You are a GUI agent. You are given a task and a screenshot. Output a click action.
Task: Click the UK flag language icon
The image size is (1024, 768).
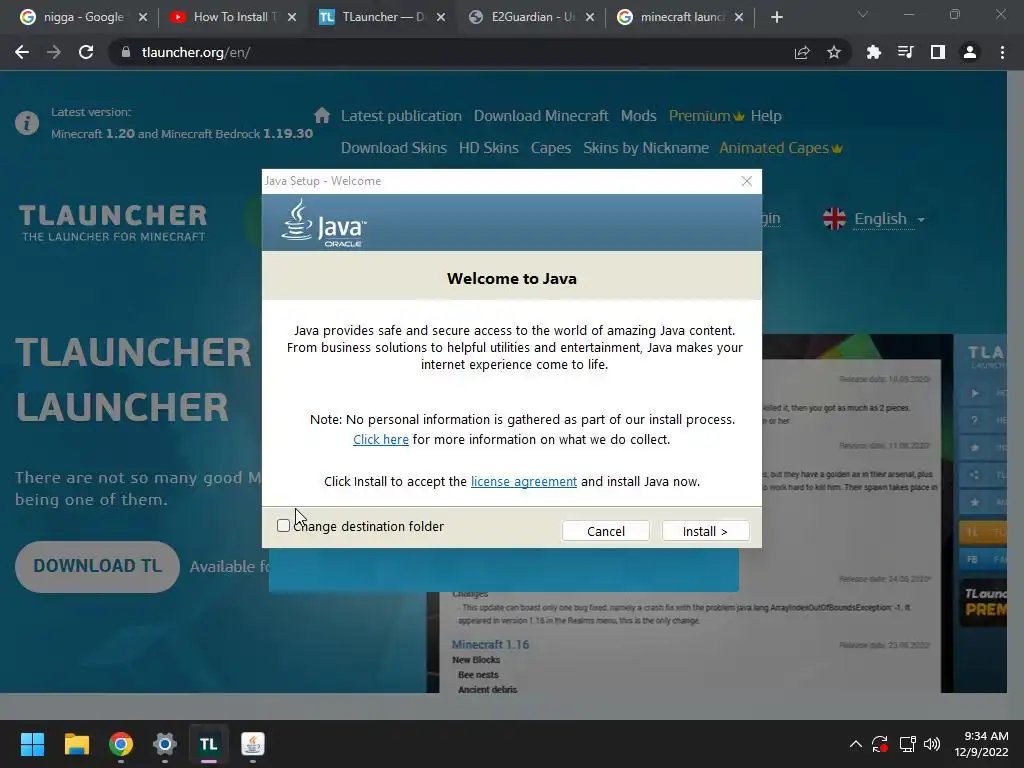click(835, 219)
